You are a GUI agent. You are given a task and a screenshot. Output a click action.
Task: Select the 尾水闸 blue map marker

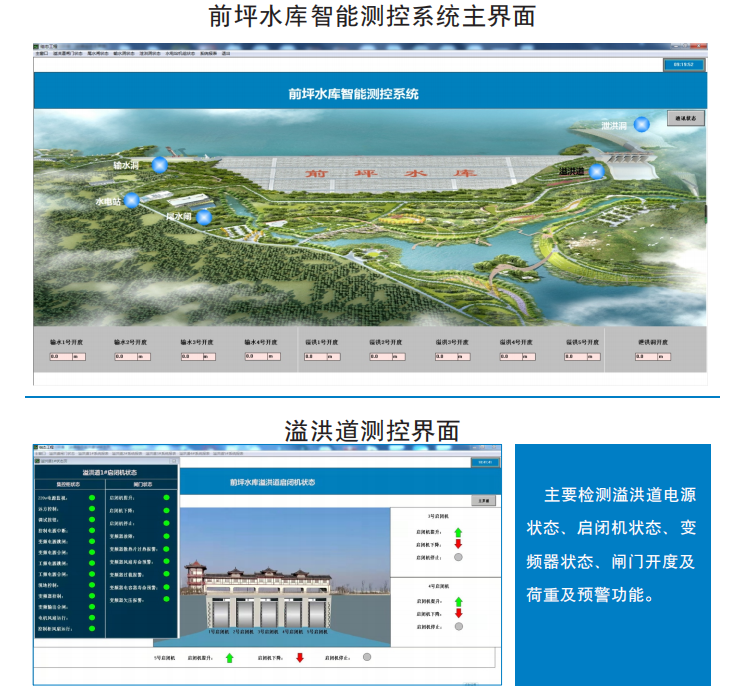(204, 217)
